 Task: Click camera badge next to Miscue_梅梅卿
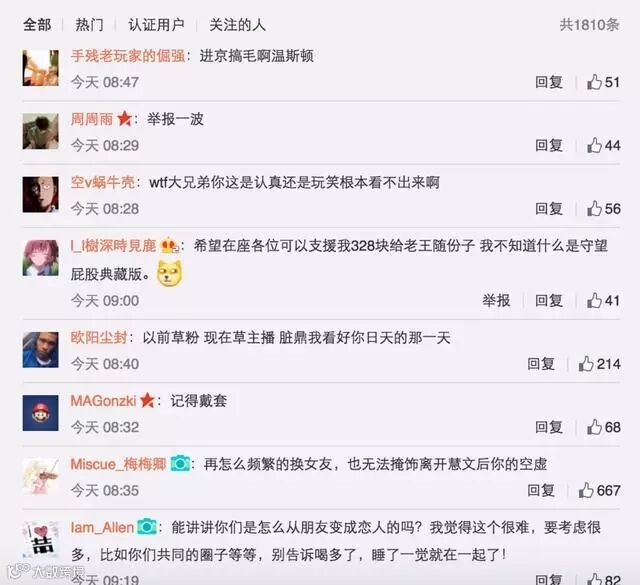point(180,464)
